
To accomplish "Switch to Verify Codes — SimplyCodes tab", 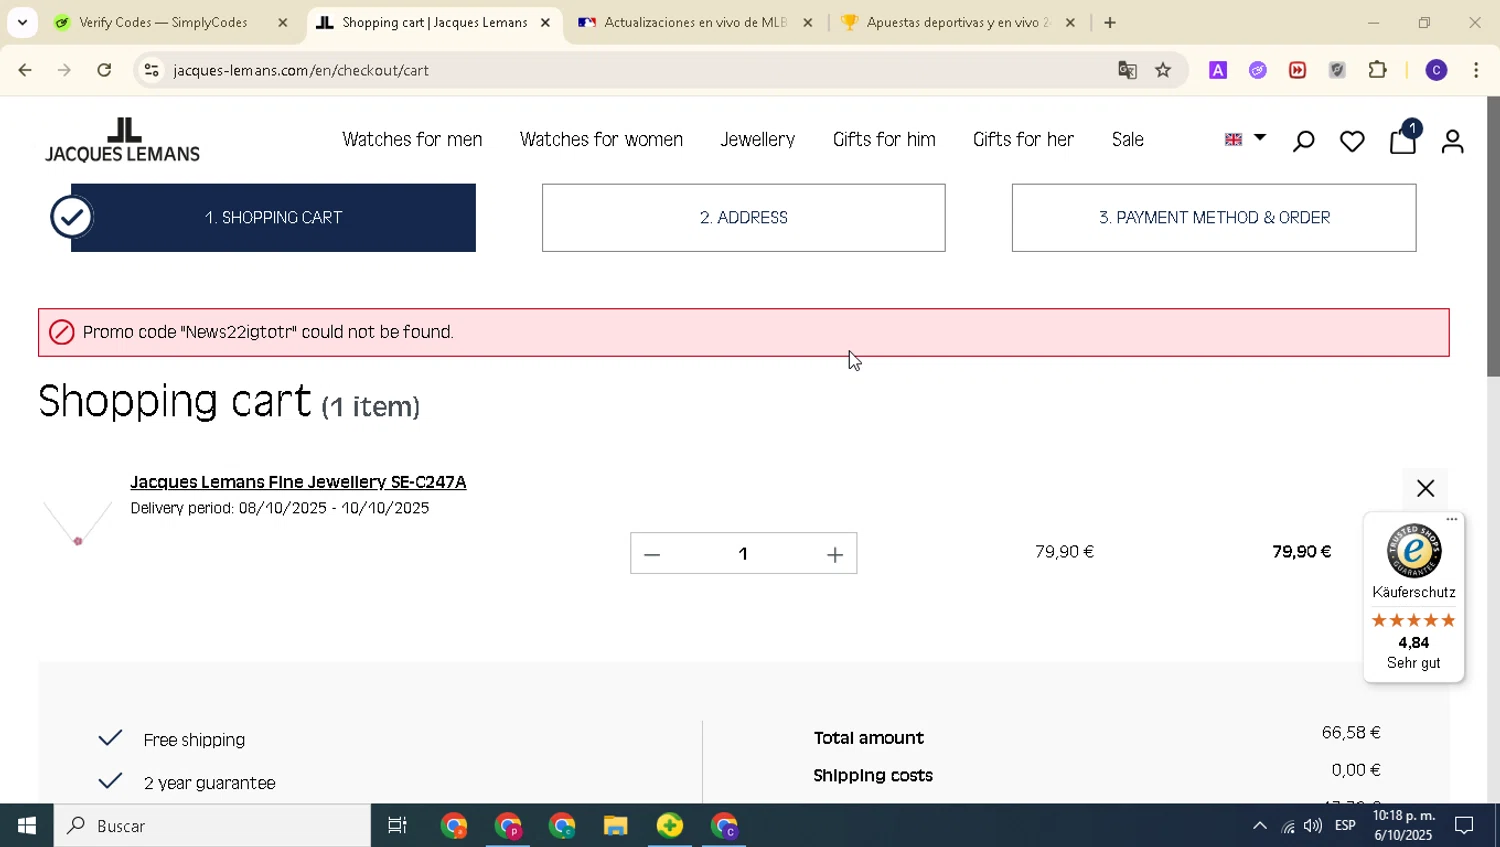I will (x=162, y=22).
